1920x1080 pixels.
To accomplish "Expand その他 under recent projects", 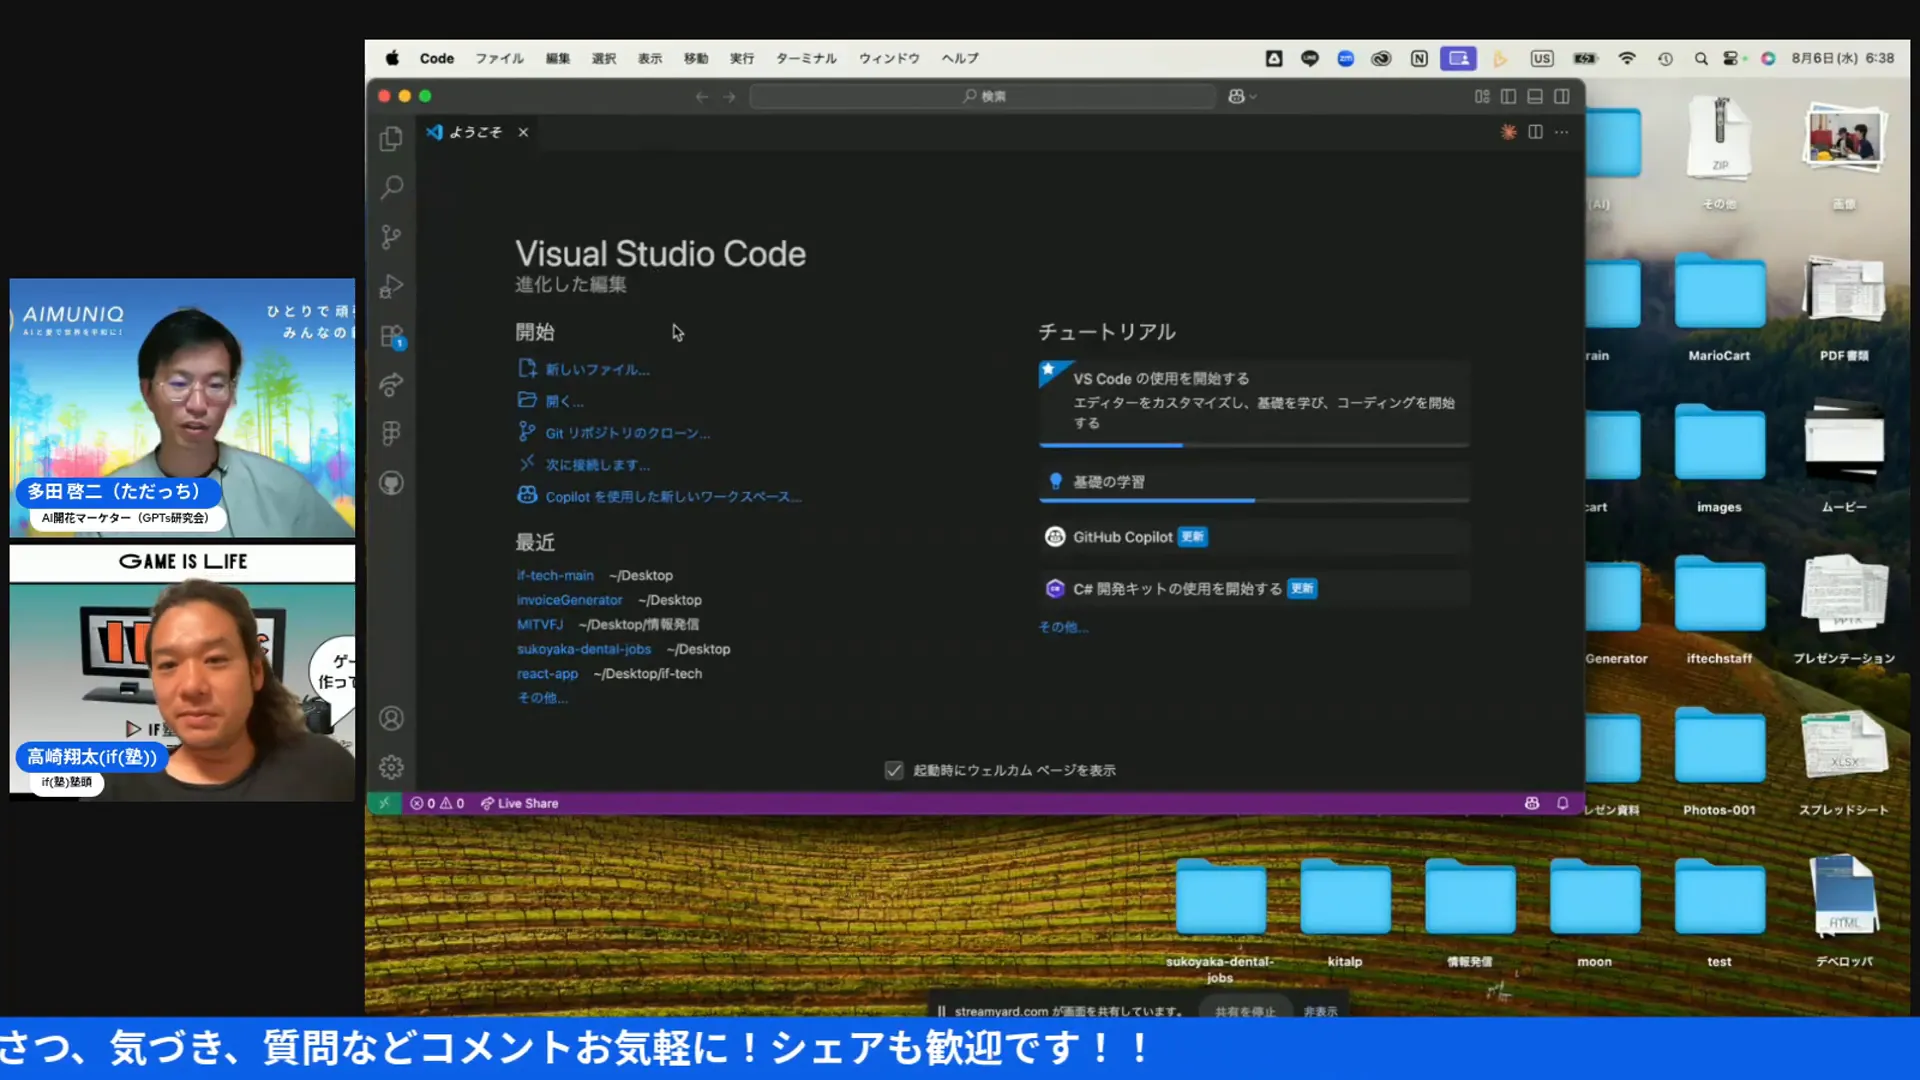I will pos(542,698).
